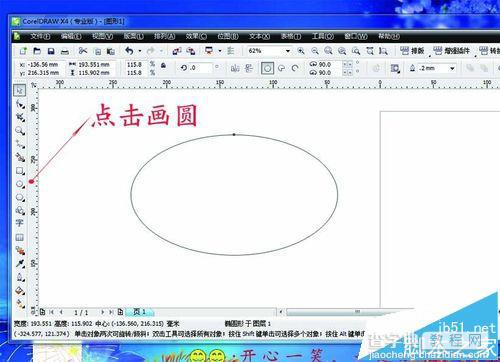
Task: Click the Cut scissors icon
Action: [83, 51]
